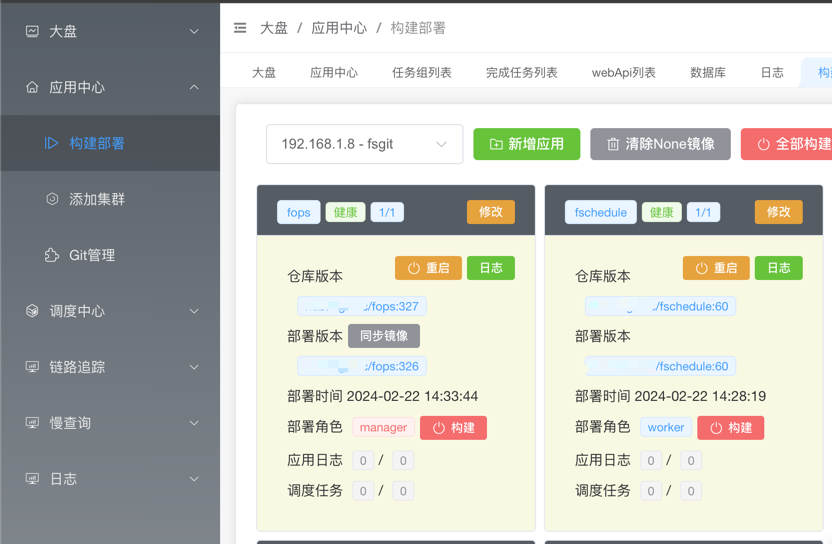Click the power icon on fops 重启 button
832x544 pixels.
tap(414, 268)
